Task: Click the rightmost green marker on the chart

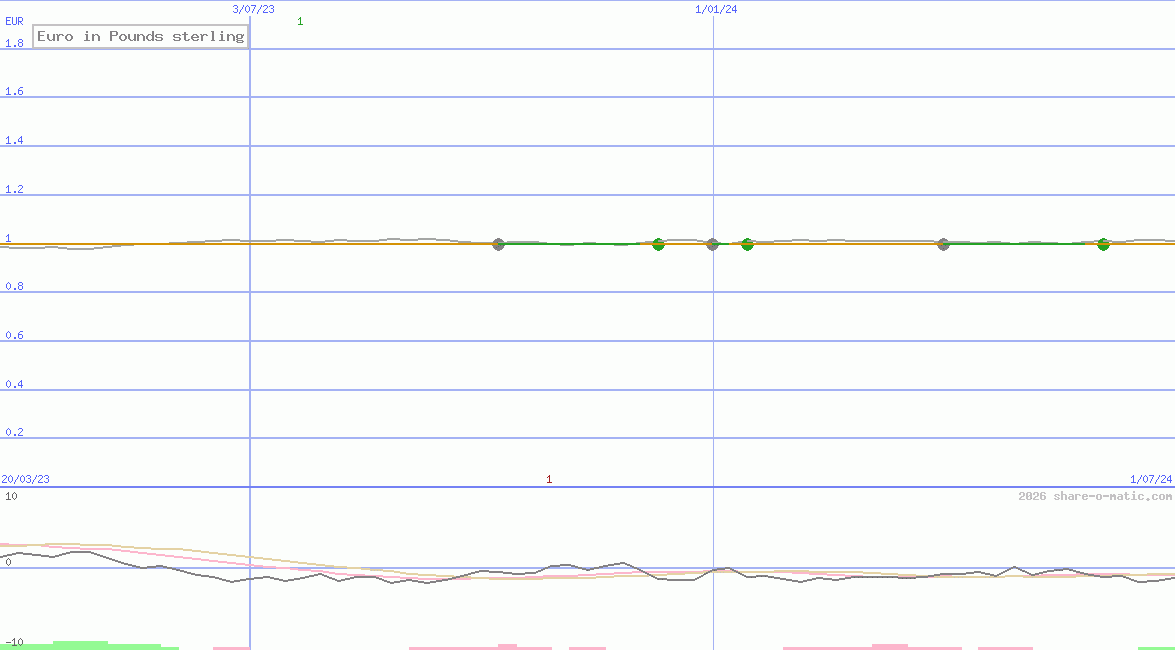Action: pos(1103,244)
